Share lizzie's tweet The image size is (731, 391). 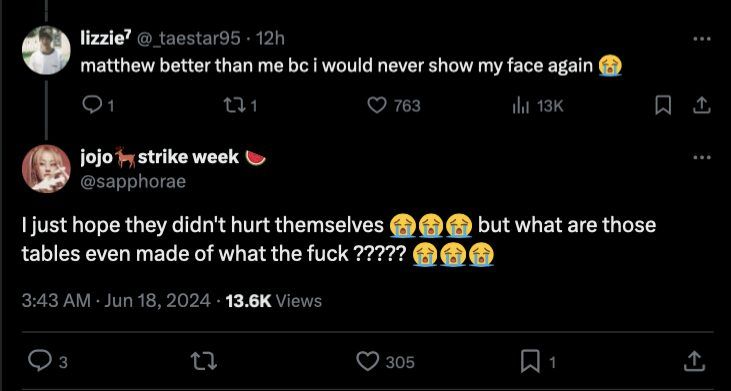point(701,107)
